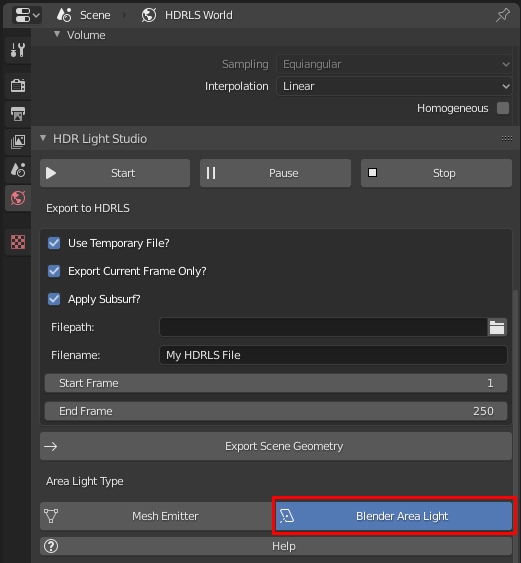
Task: Uncheck Use Temporary File?
Action: click(54, 243)
